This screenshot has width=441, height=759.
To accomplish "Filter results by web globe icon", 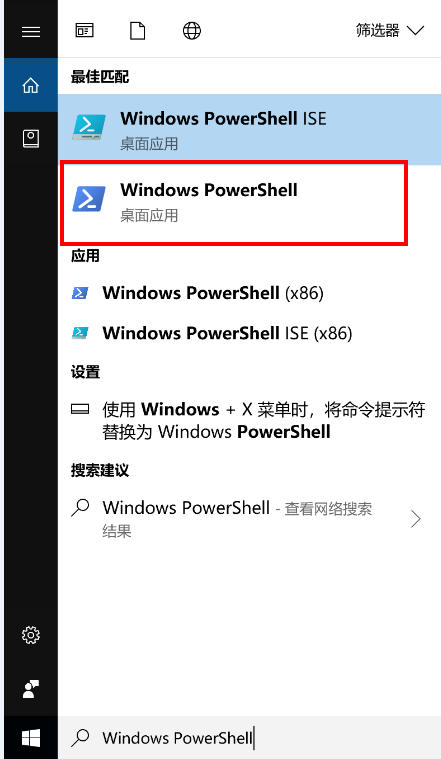I will (x=192, y=31).
